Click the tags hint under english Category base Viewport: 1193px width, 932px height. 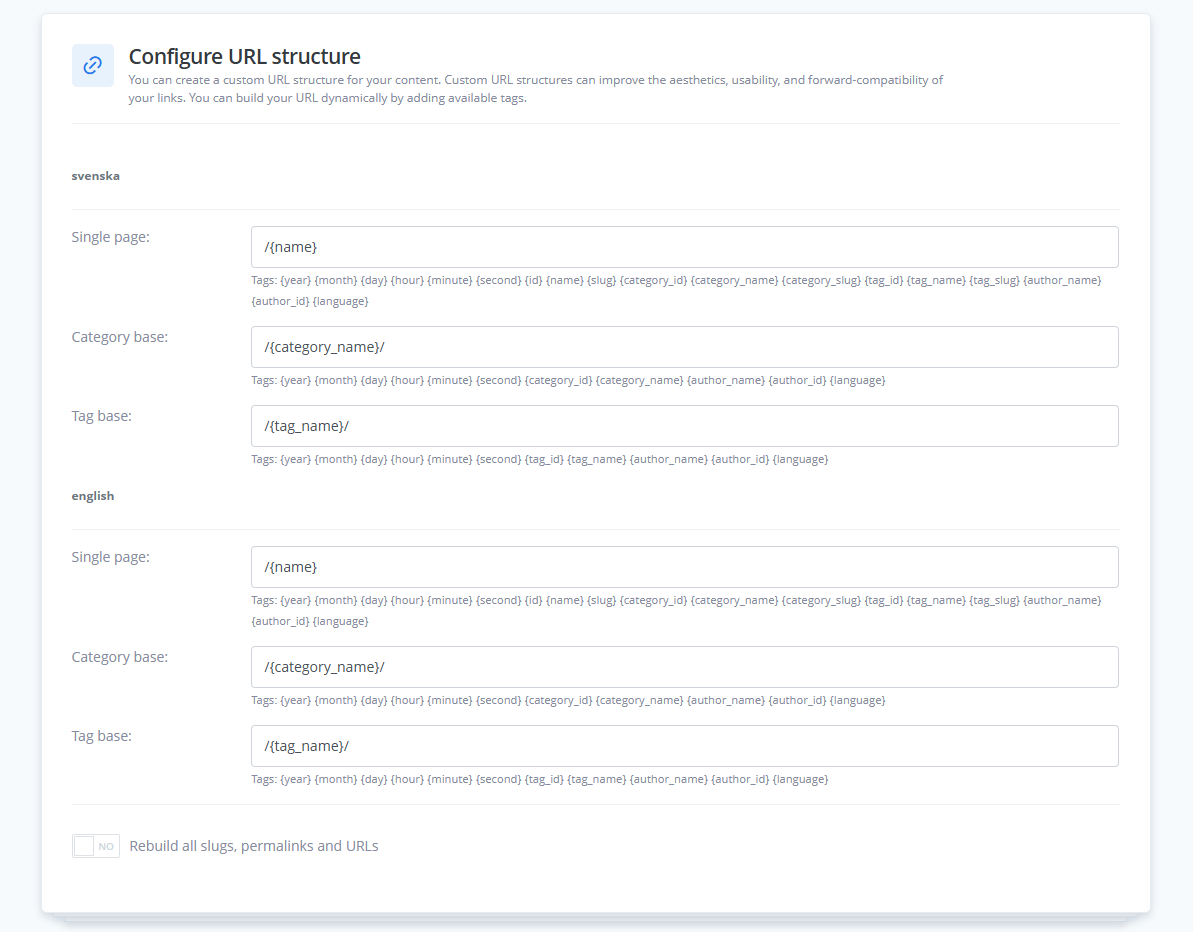[568, 701]
